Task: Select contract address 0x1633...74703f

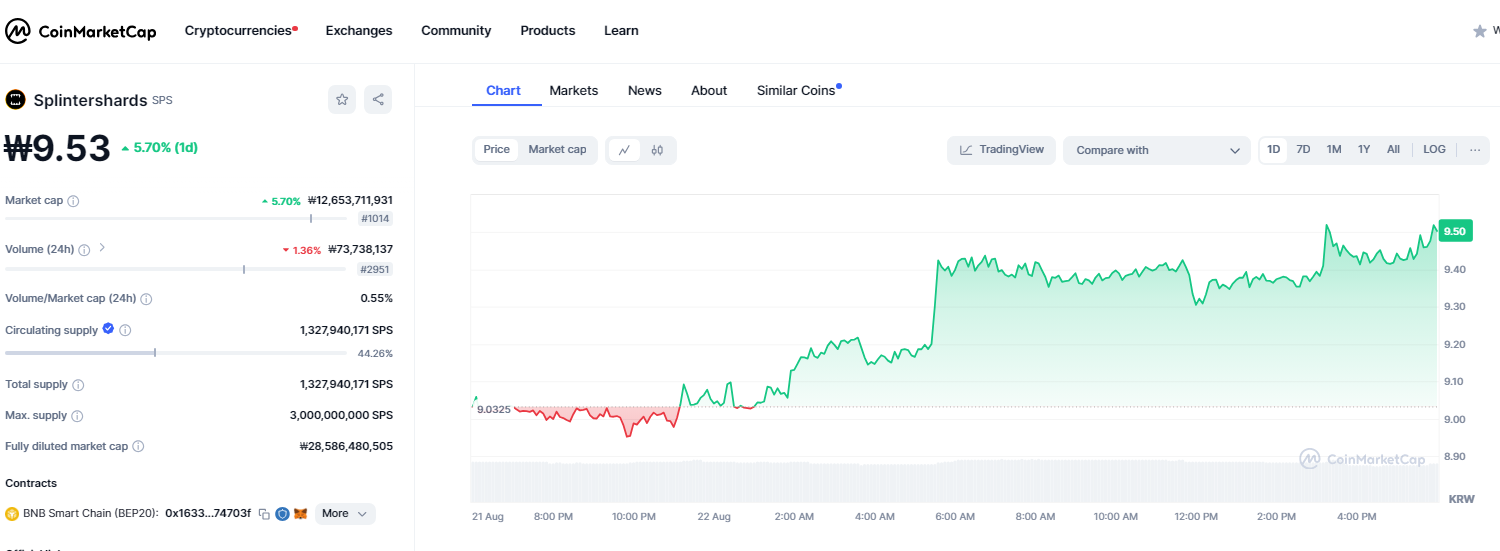Action: coord(210,514)
